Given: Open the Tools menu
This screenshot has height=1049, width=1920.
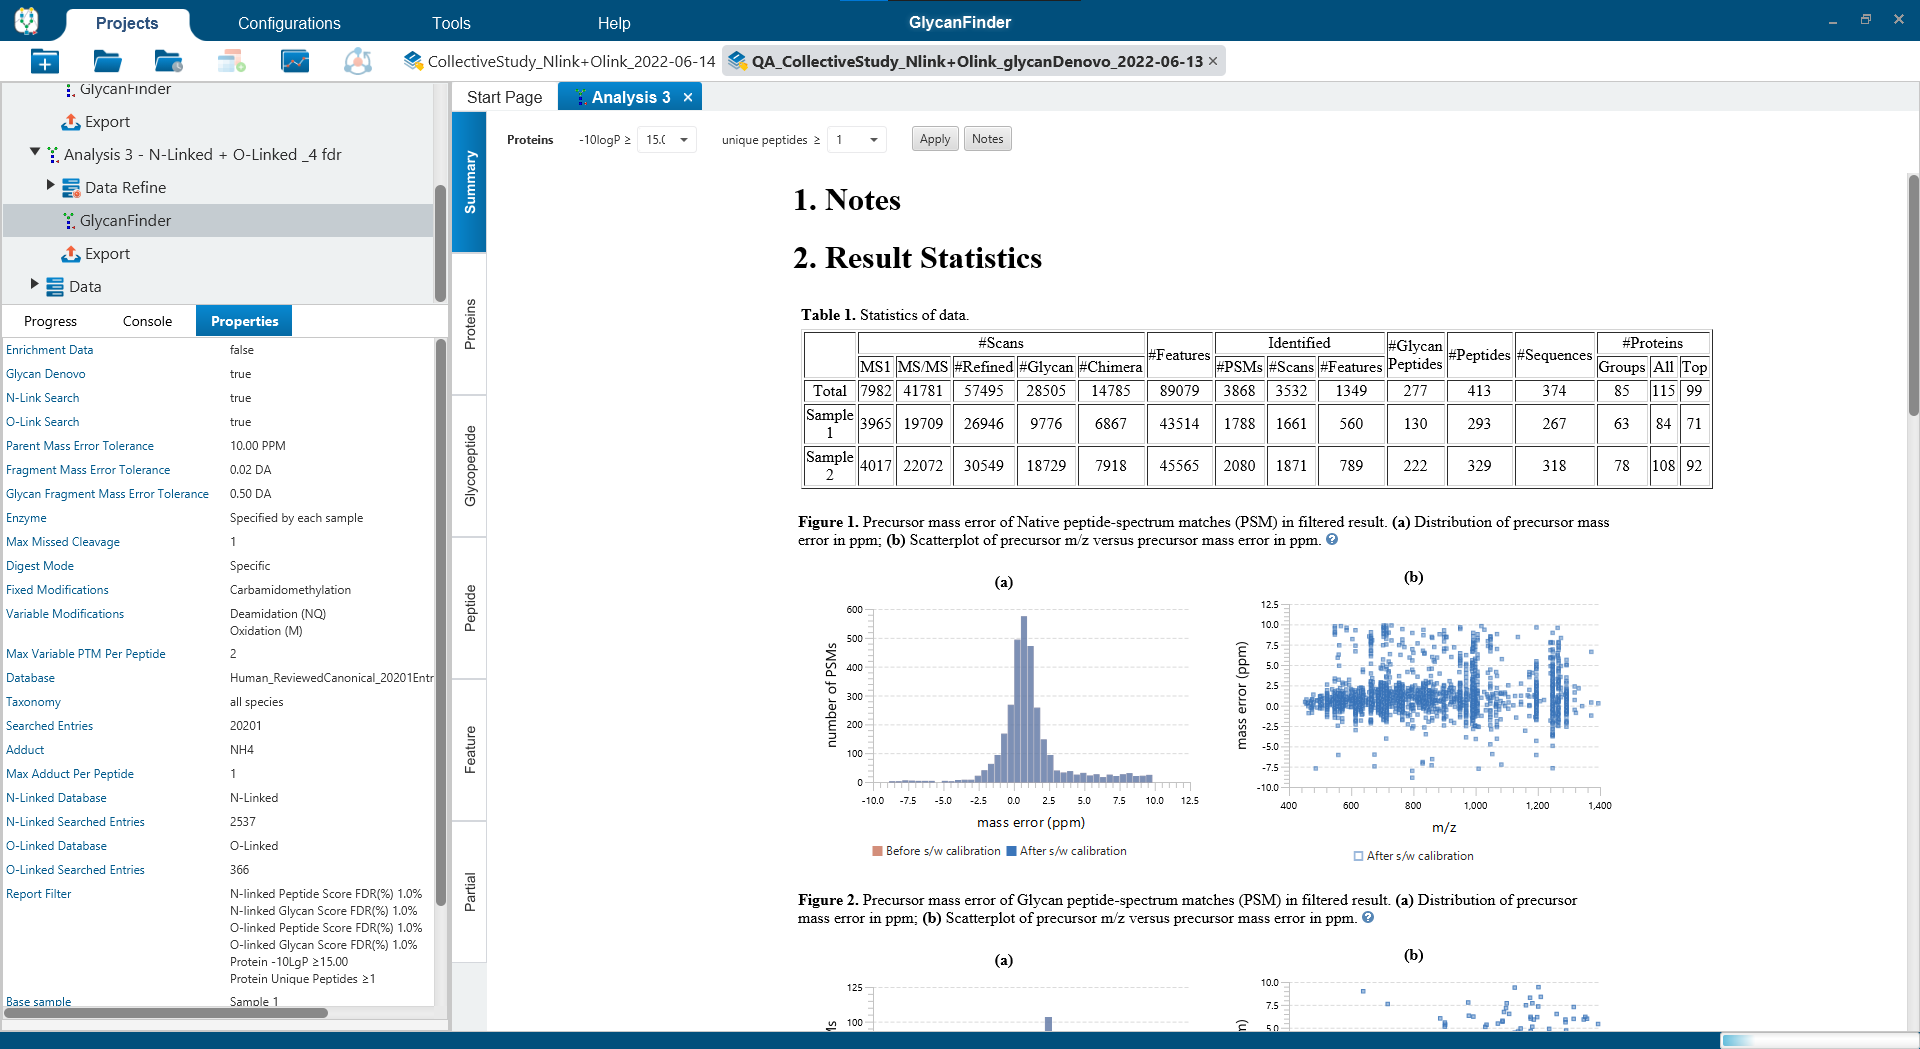Looking at the screenshot, I should (x=451, y=23).
